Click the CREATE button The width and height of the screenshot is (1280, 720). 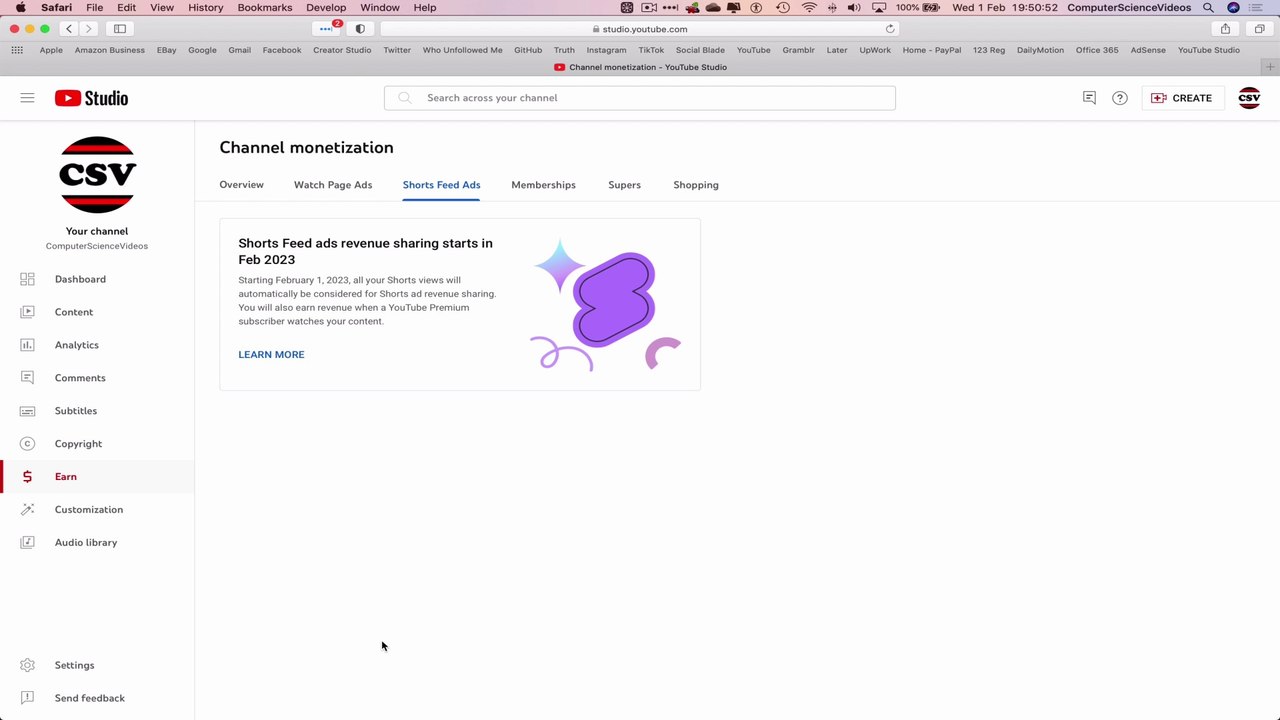[x=1182, y=98]
